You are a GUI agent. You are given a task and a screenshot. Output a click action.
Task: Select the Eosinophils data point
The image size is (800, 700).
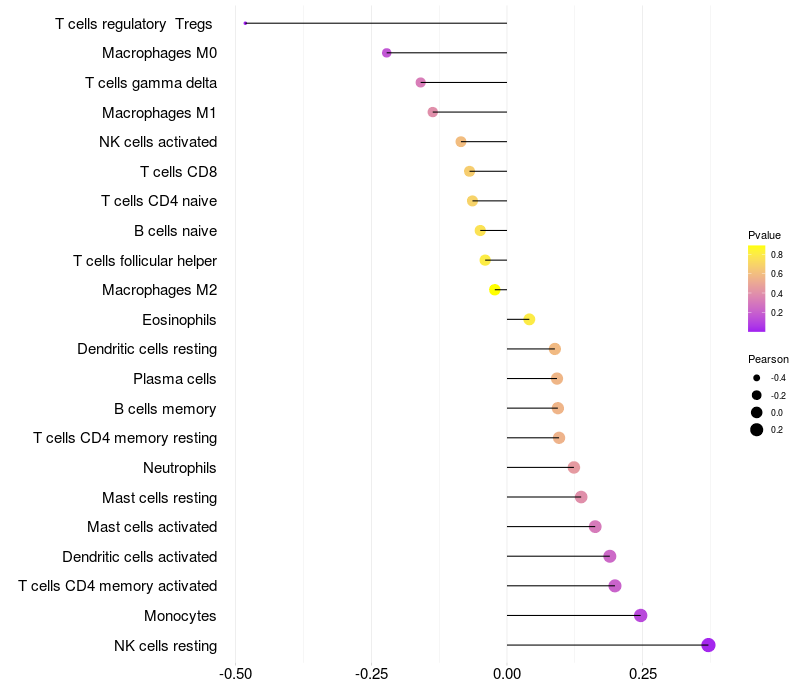[529, 319]
